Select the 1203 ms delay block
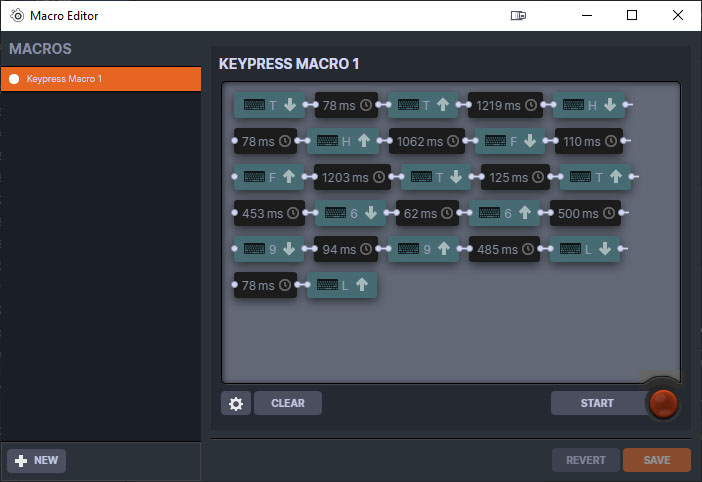The image size is (702, 482). (352, 177)
